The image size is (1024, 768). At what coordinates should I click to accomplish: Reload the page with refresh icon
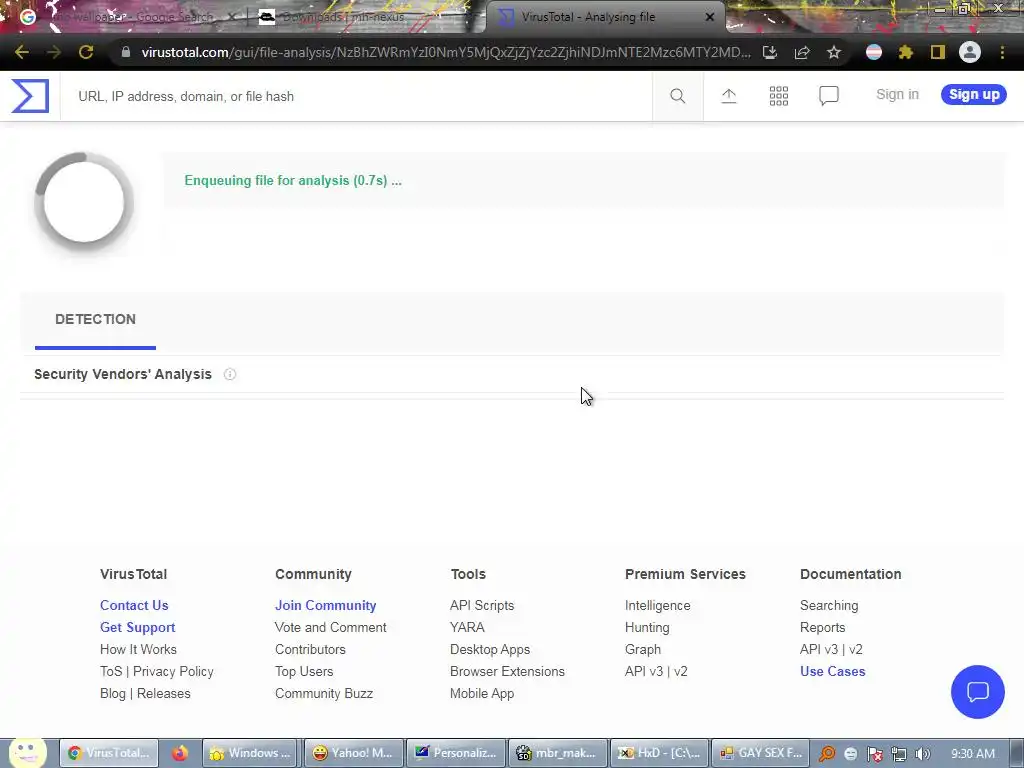(86, 52)
